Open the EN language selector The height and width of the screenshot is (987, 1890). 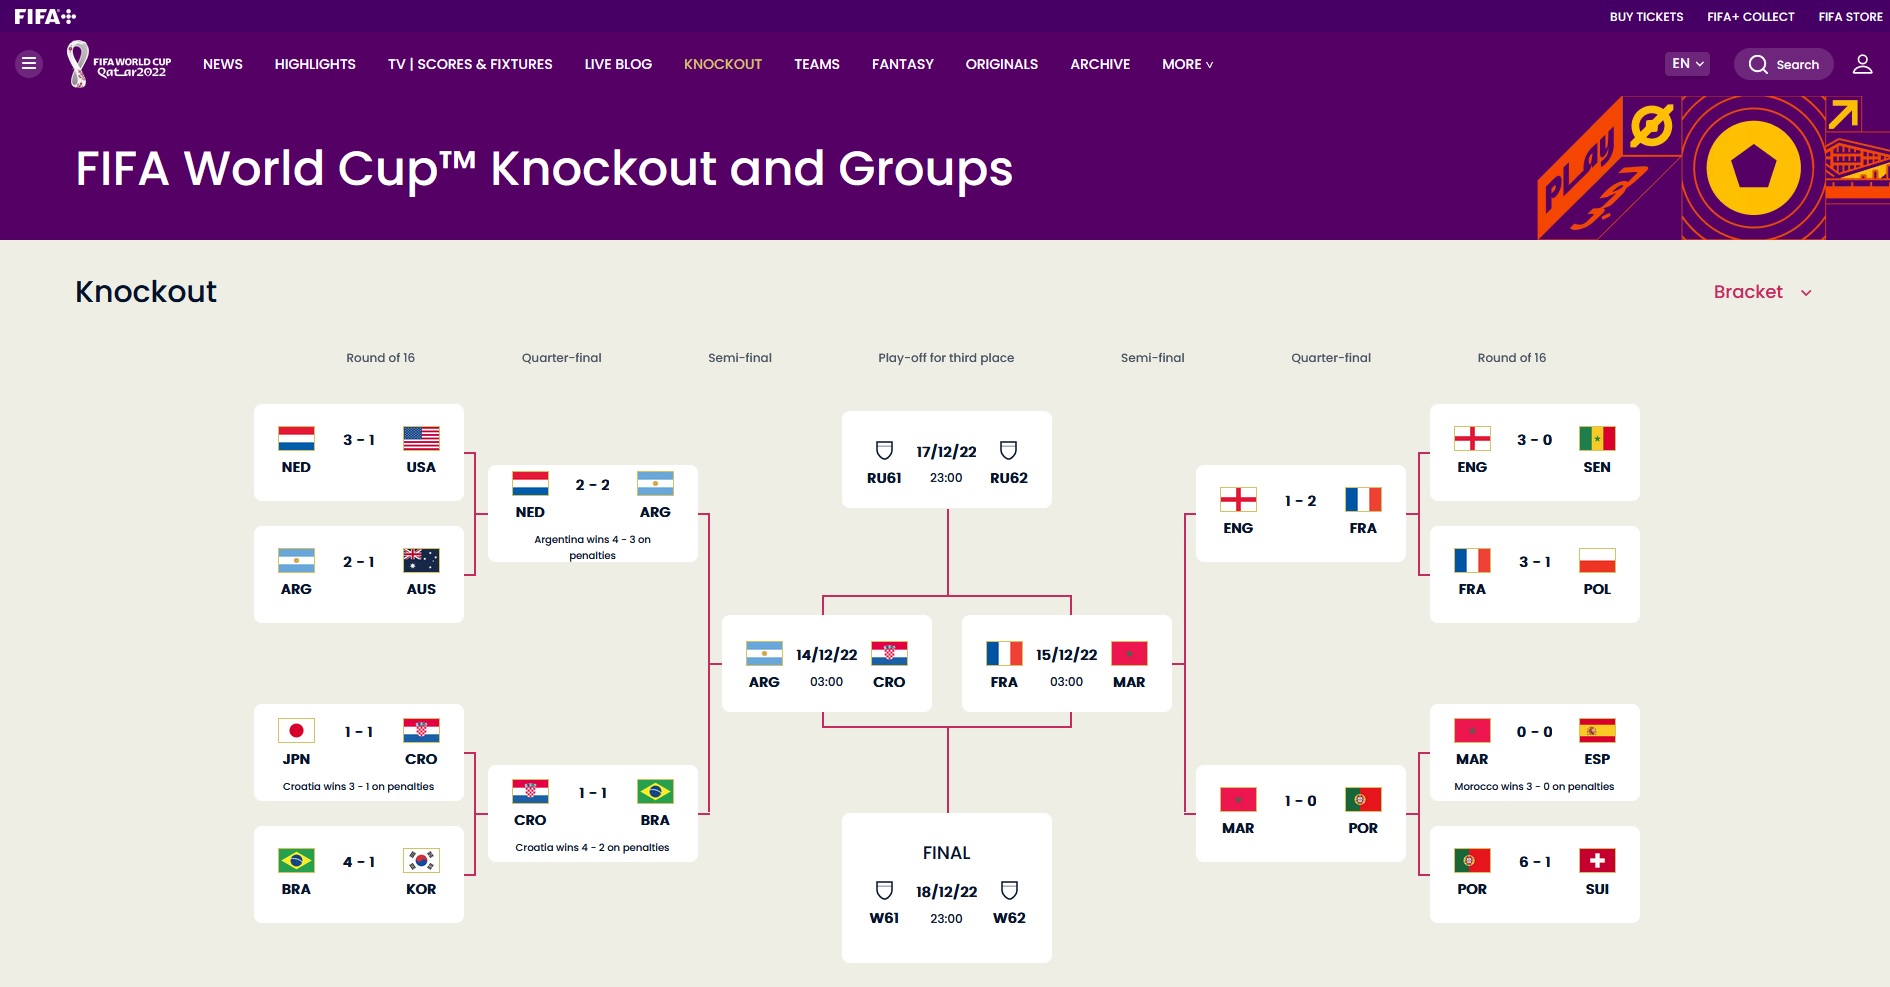coord(1687,64)
